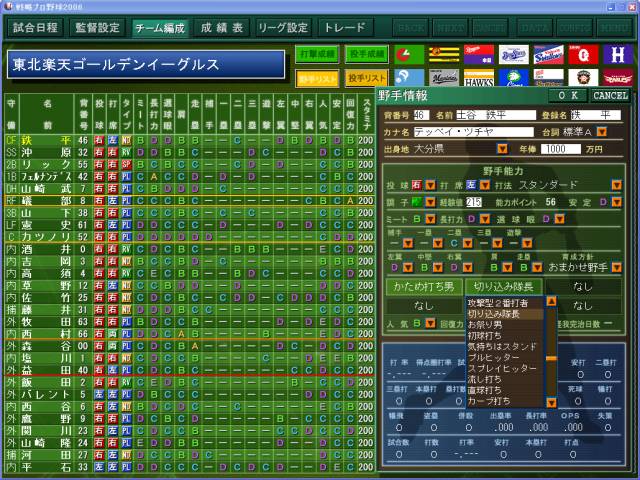
Task: Select the blue Lions team logo
Action: point(514,77)
